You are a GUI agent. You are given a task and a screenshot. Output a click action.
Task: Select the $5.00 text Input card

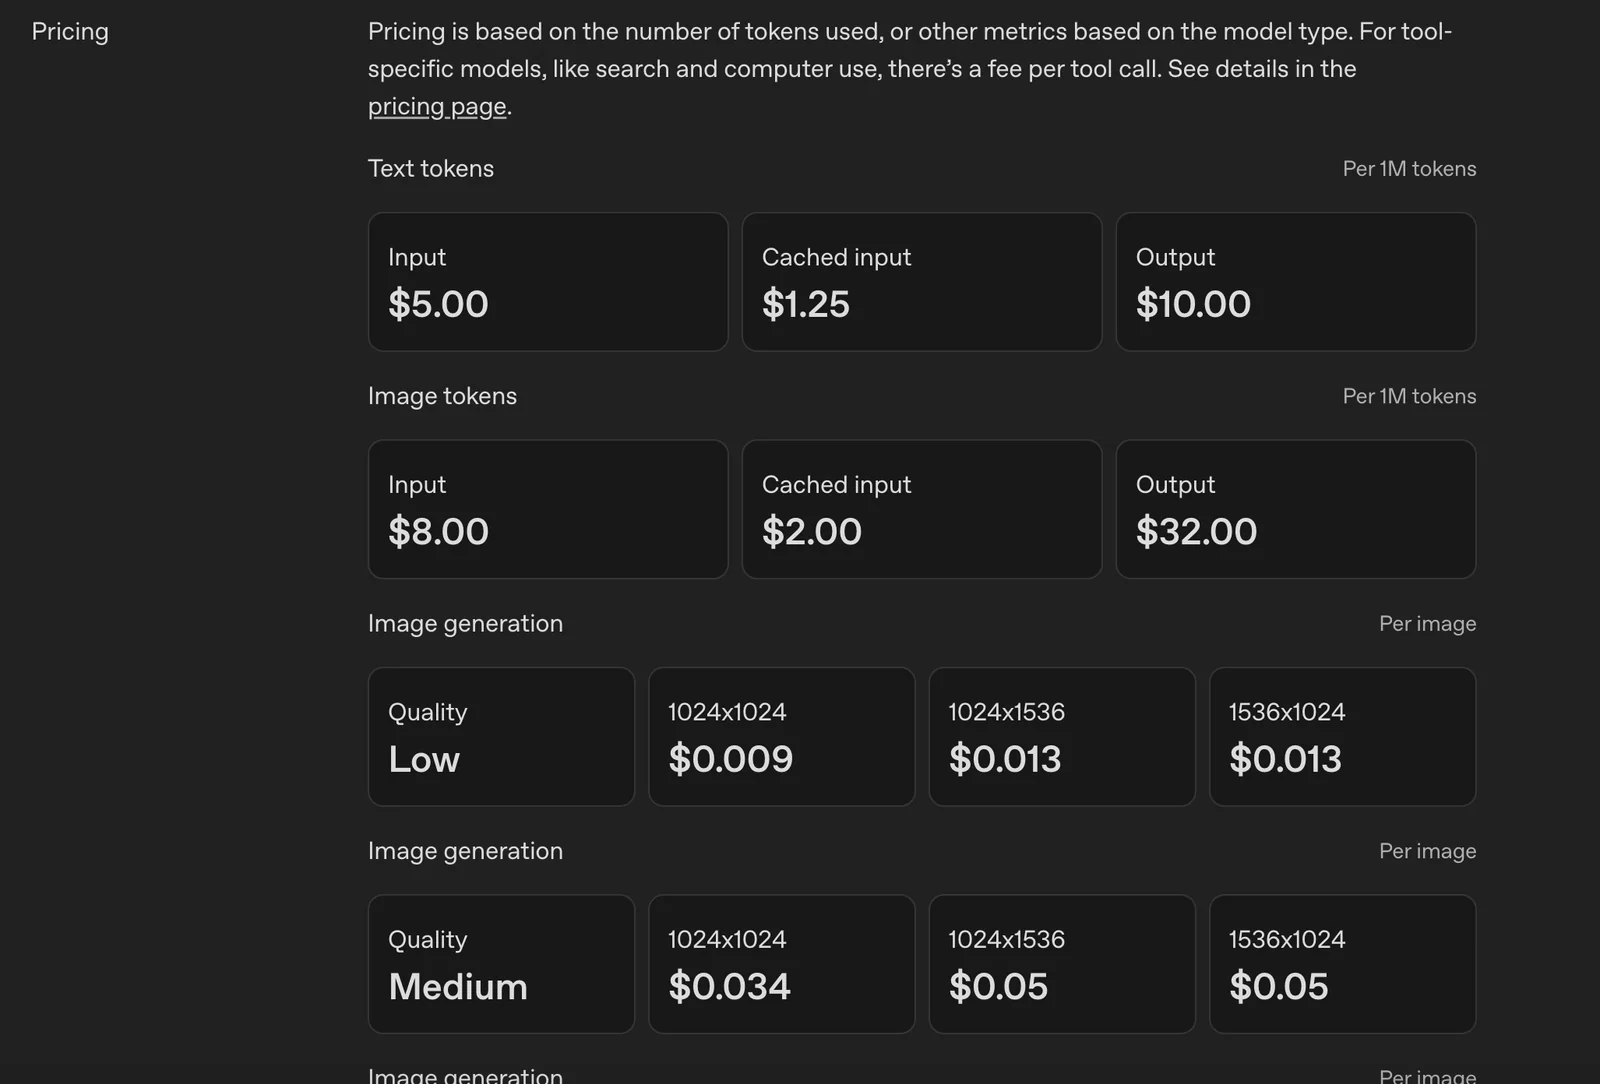pyautogui.click(x=548, y=282)
